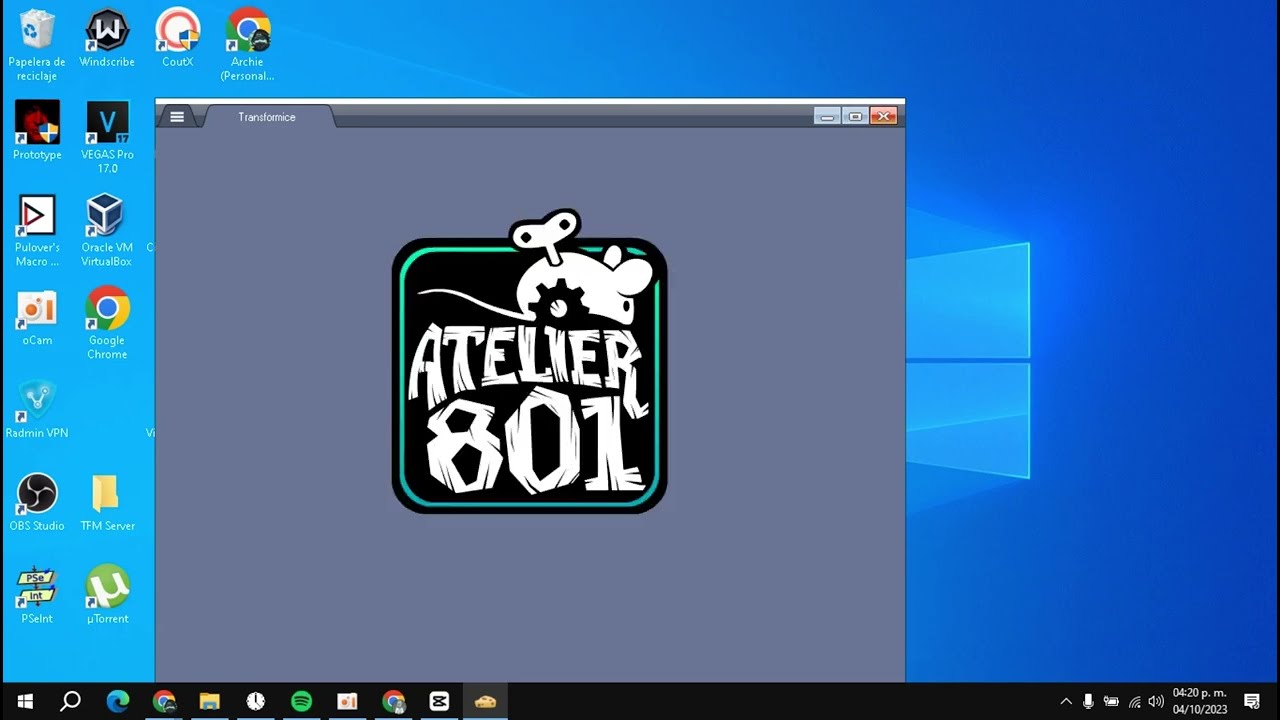Select the oCam desktop shortcut

point(37,317)
